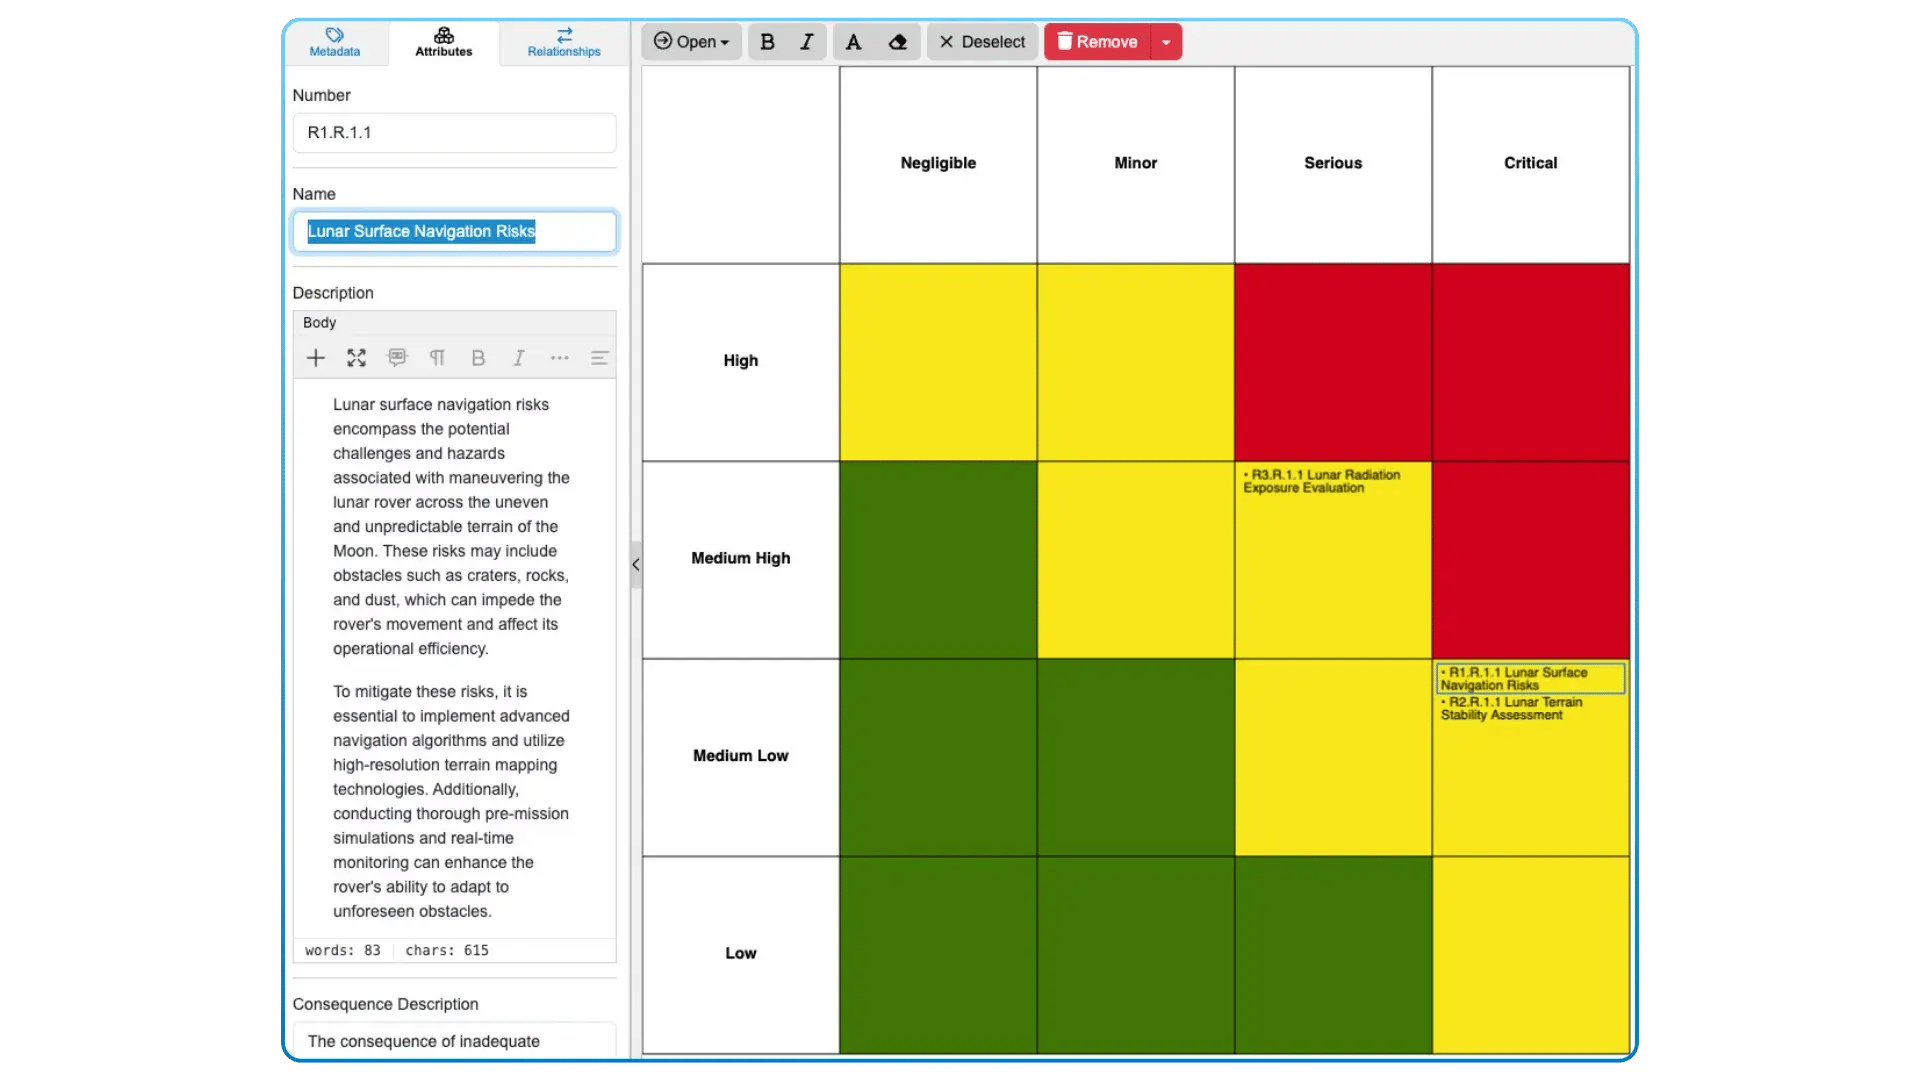Click the Consequence Description text field
1920x1080 pixels.
coord(454,1041)
